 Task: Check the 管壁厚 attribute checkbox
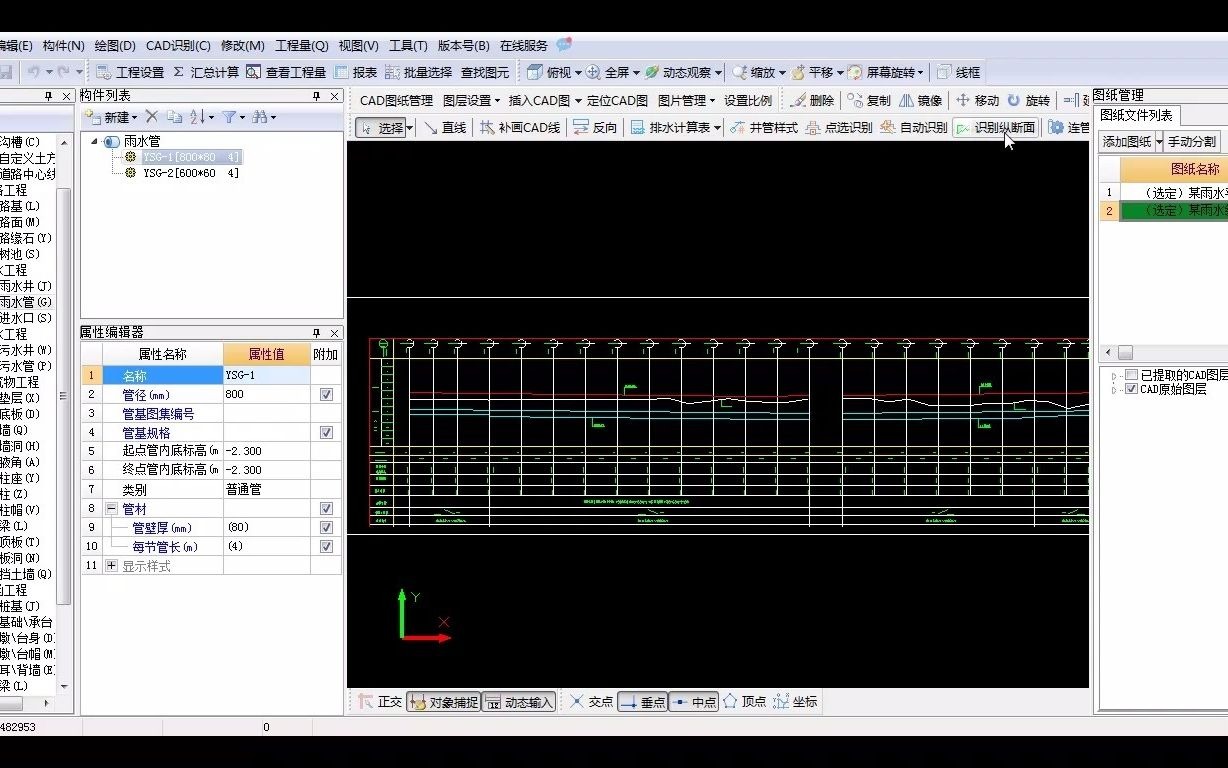(326, 527)
